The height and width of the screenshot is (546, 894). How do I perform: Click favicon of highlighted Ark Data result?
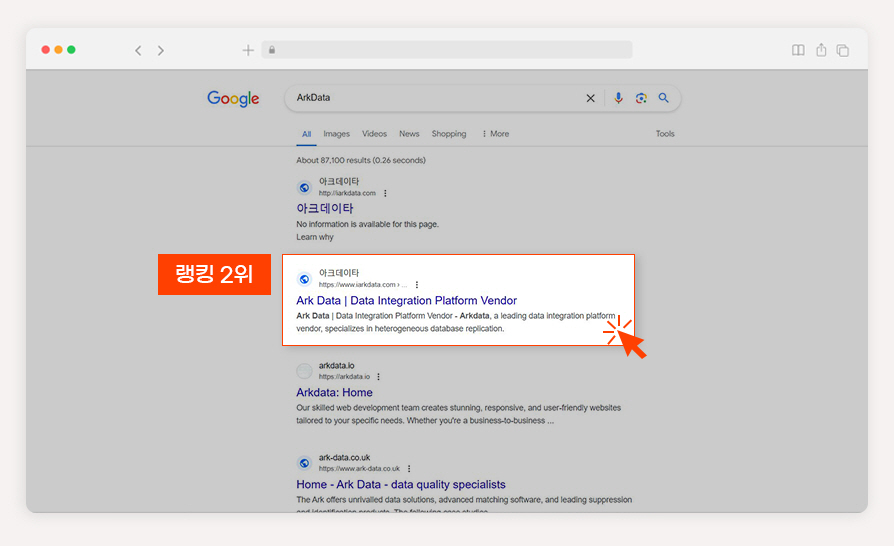[304, 279]
